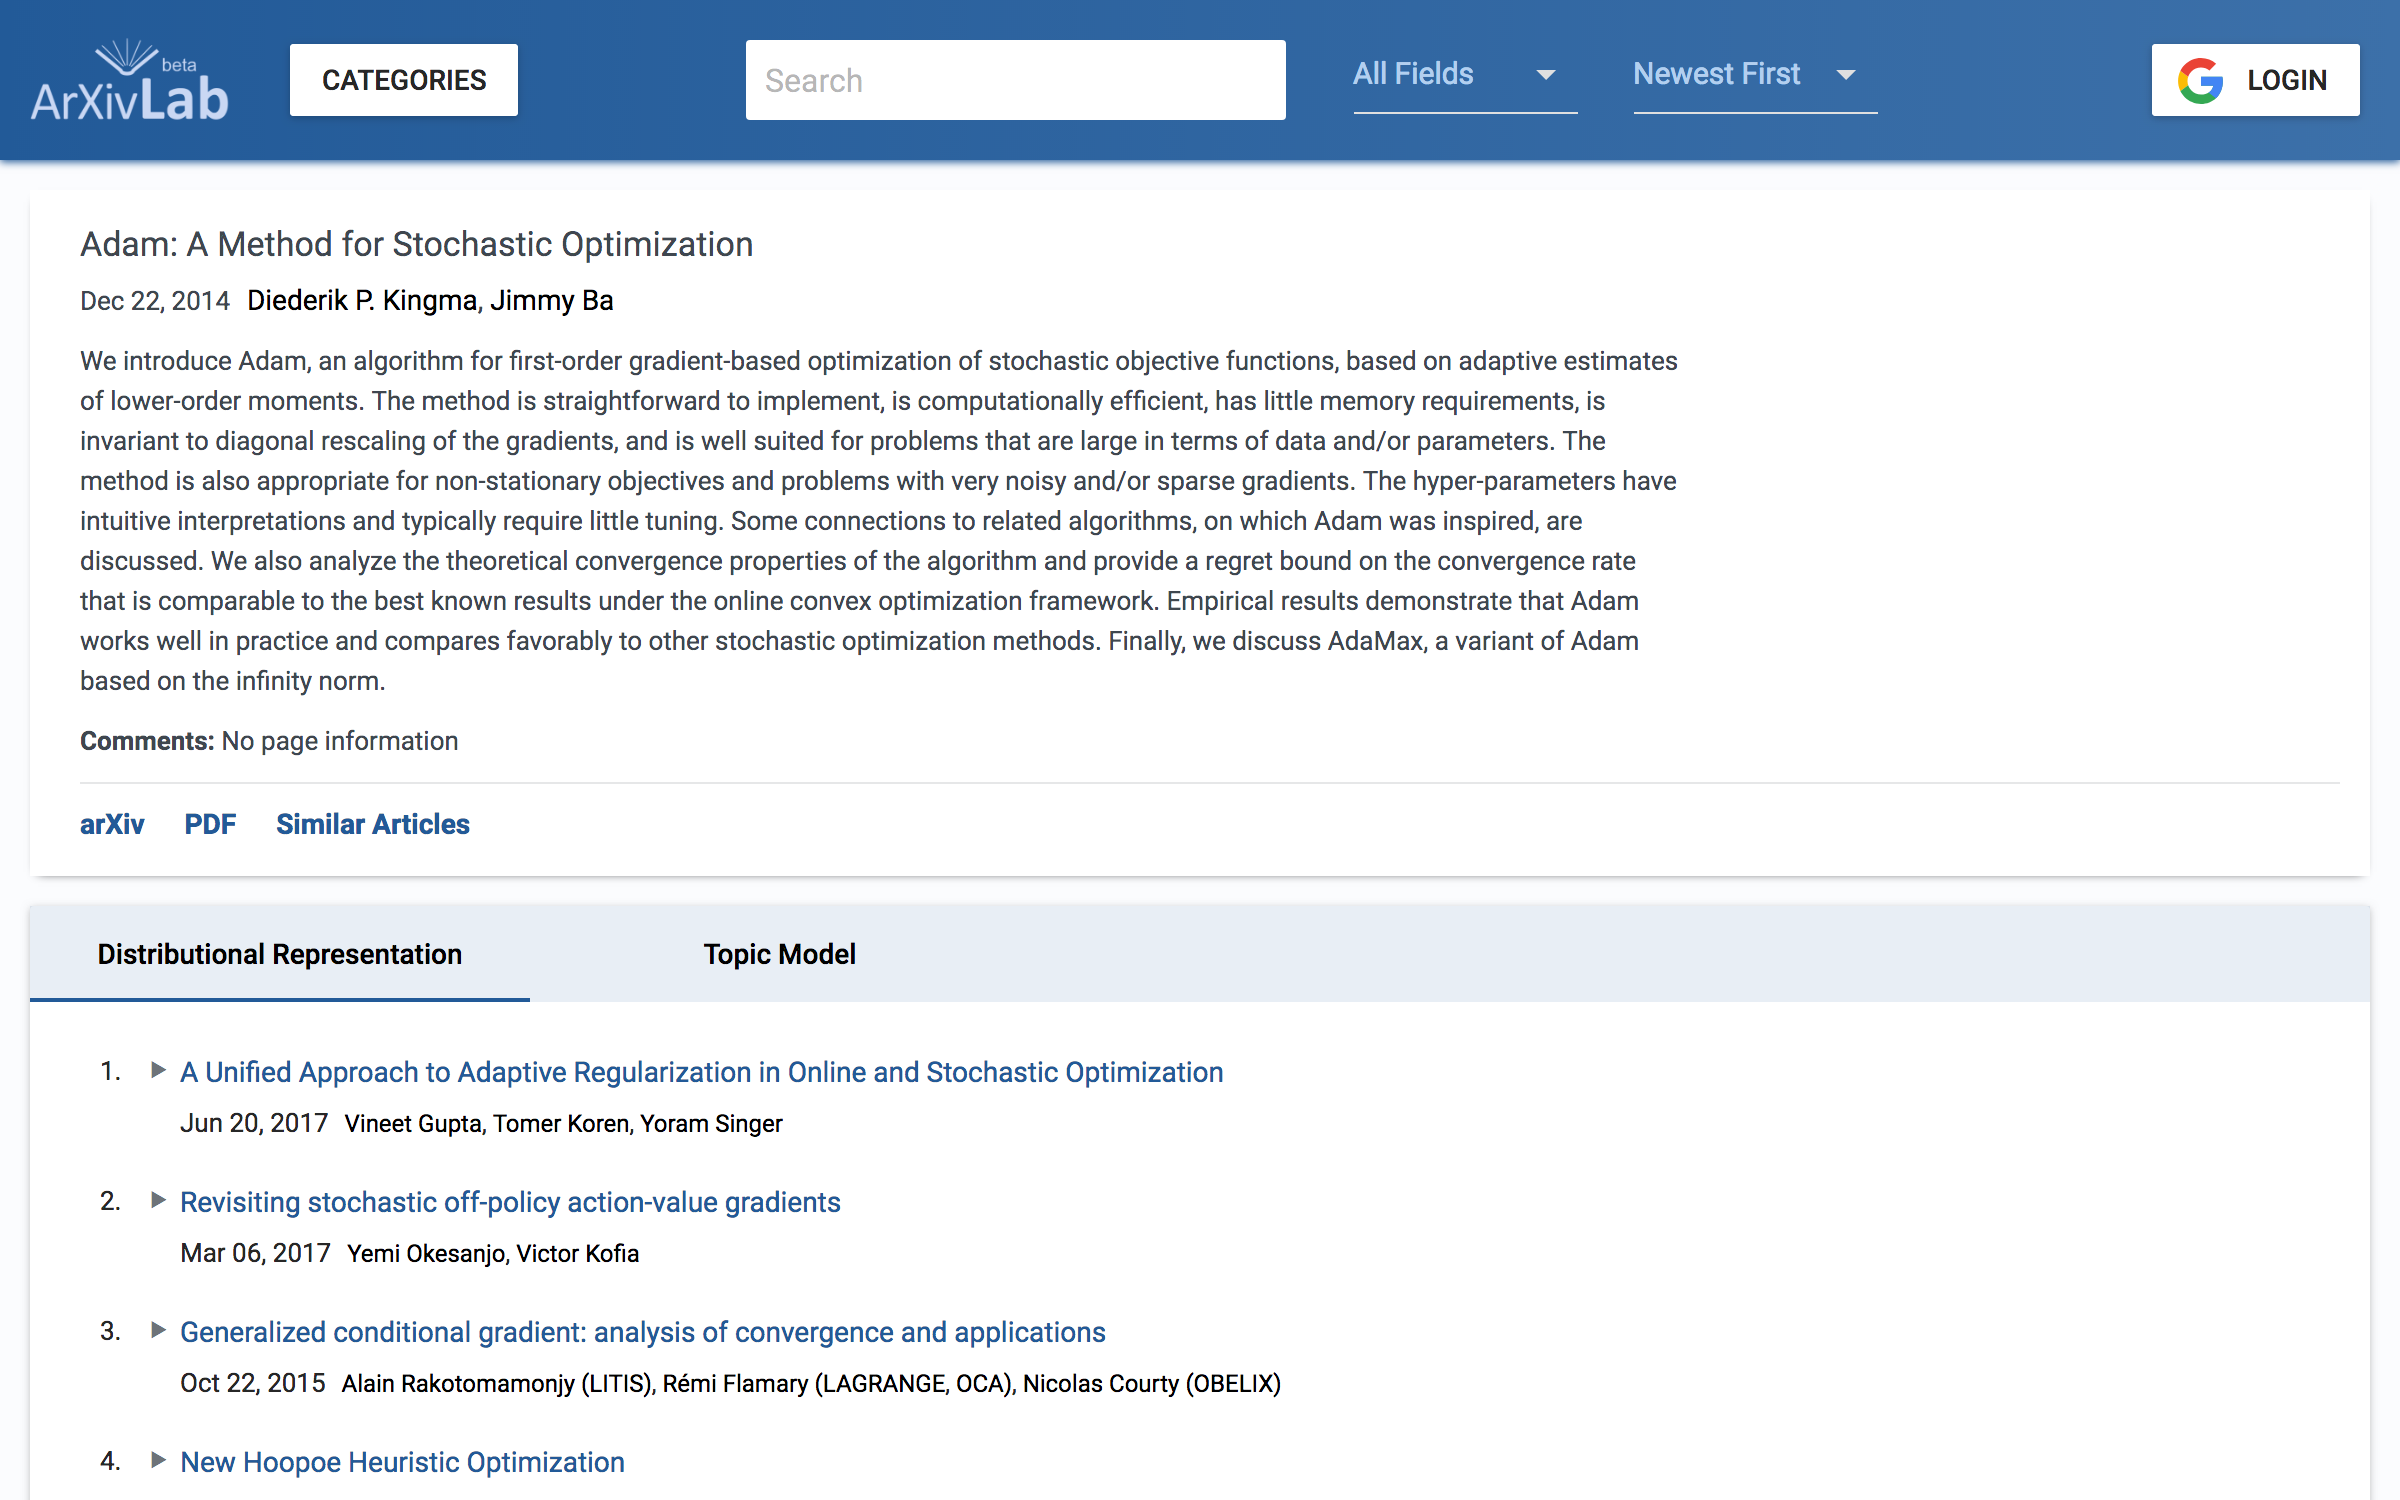The image size is (2400, 1500).
Task: Open the arXiv link for this paper
Action: [x=112, y=824]
